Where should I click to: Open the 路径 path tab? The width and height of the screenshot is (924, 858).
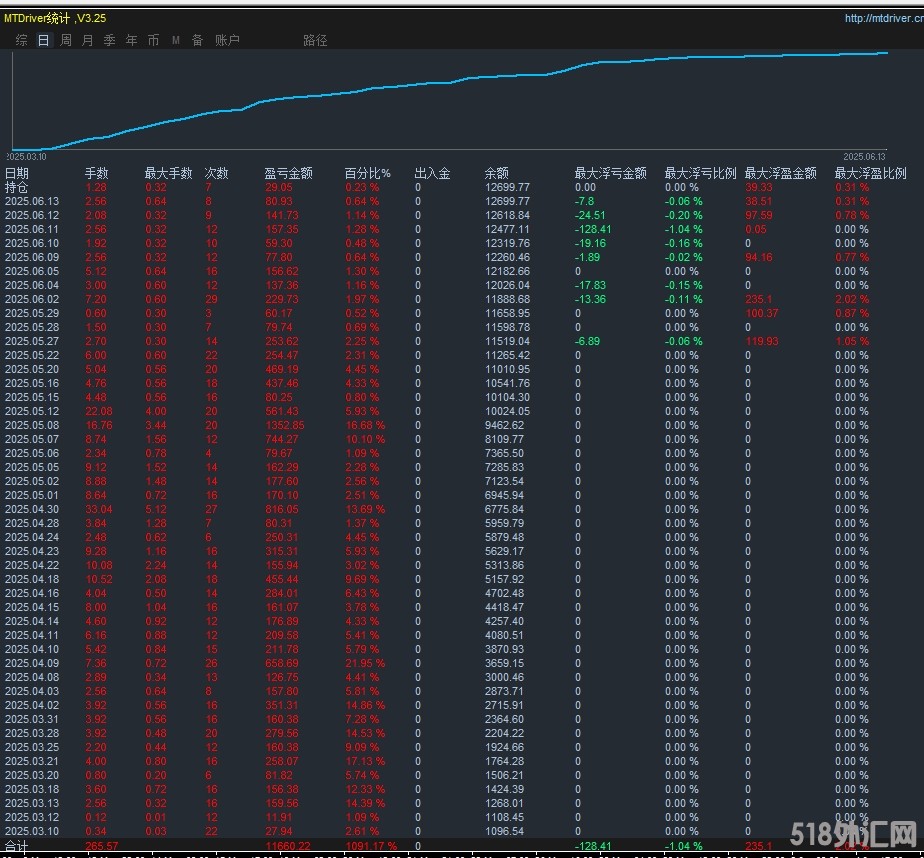coord(315,40)
